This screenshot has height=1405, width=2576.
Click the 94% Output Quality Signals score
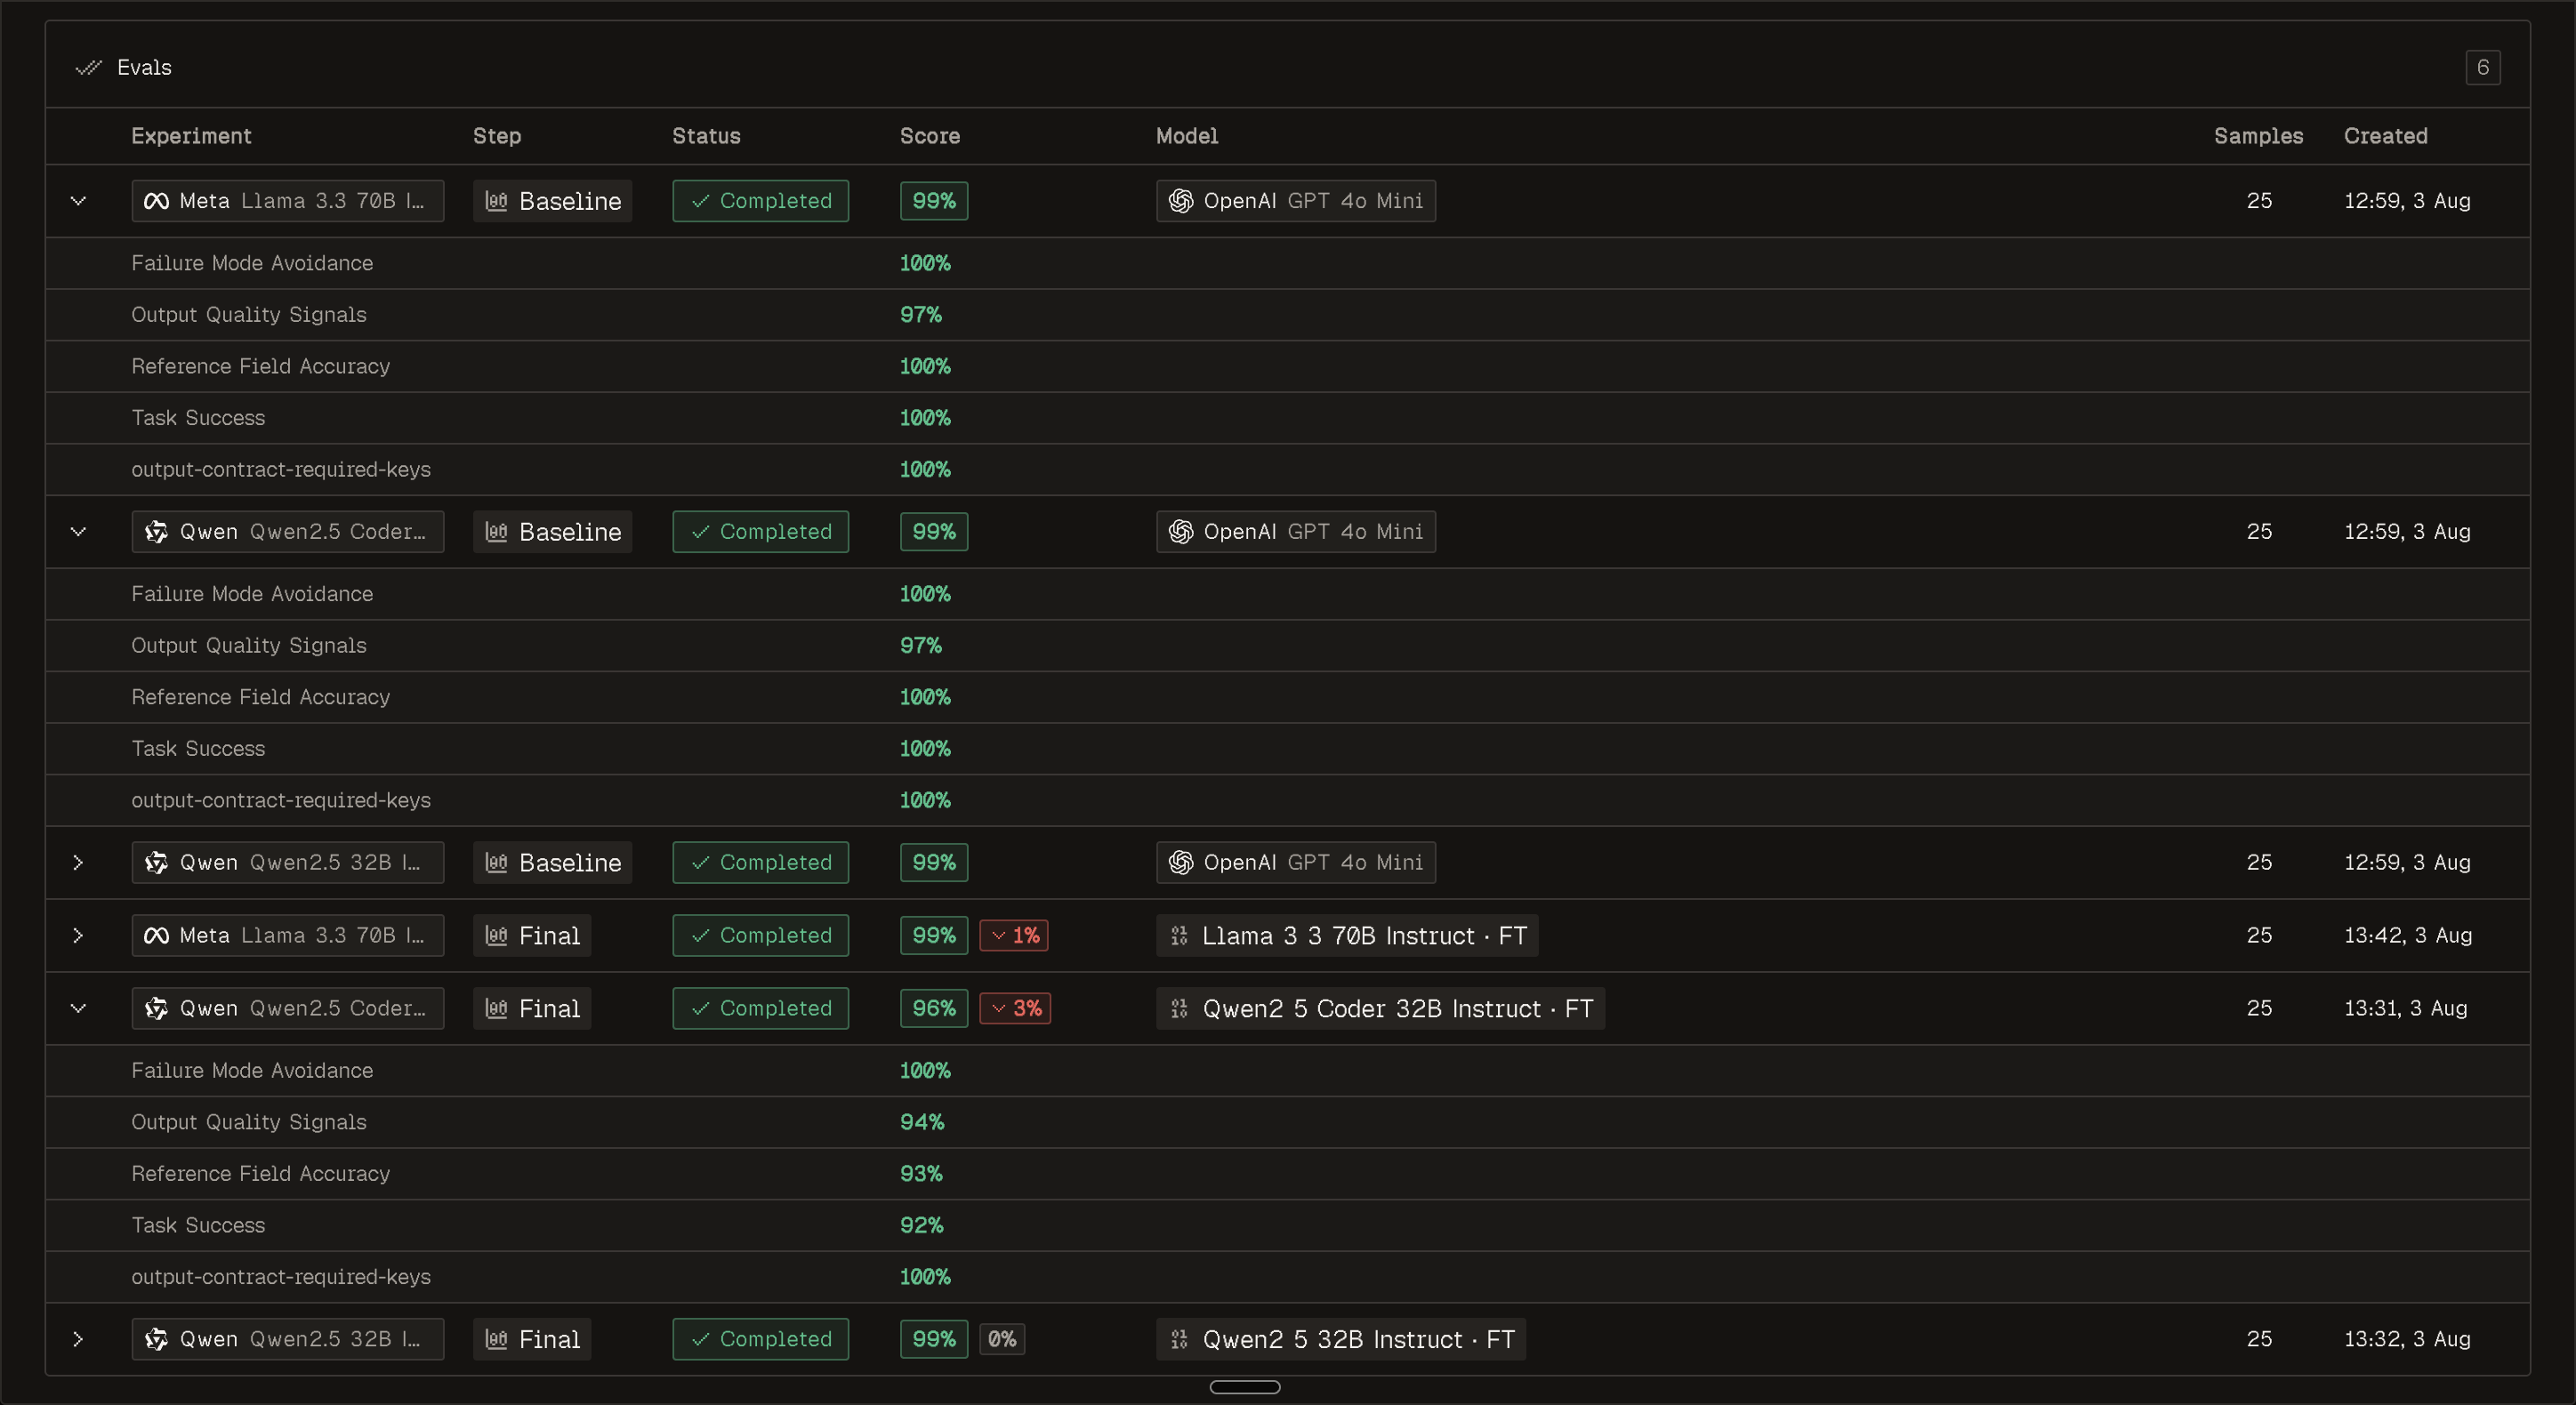click(x=921, y=1122)
